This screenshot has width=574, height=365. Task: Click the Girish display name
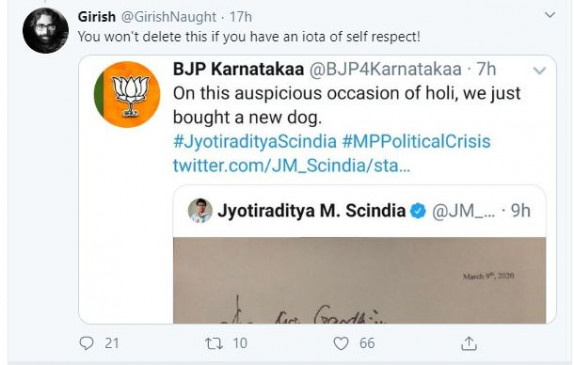point(97,17)
